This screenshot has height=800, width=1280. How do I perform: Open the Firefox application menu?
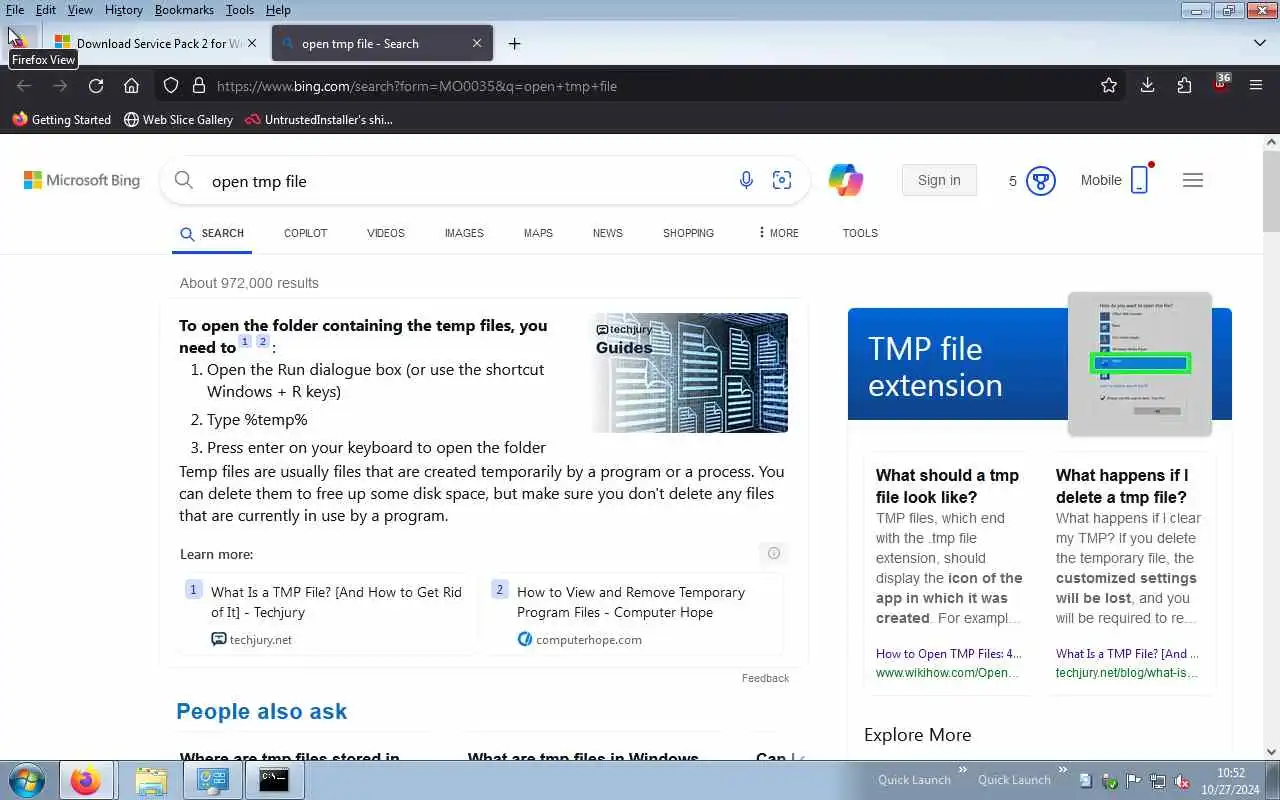(x=1256, y=86)
